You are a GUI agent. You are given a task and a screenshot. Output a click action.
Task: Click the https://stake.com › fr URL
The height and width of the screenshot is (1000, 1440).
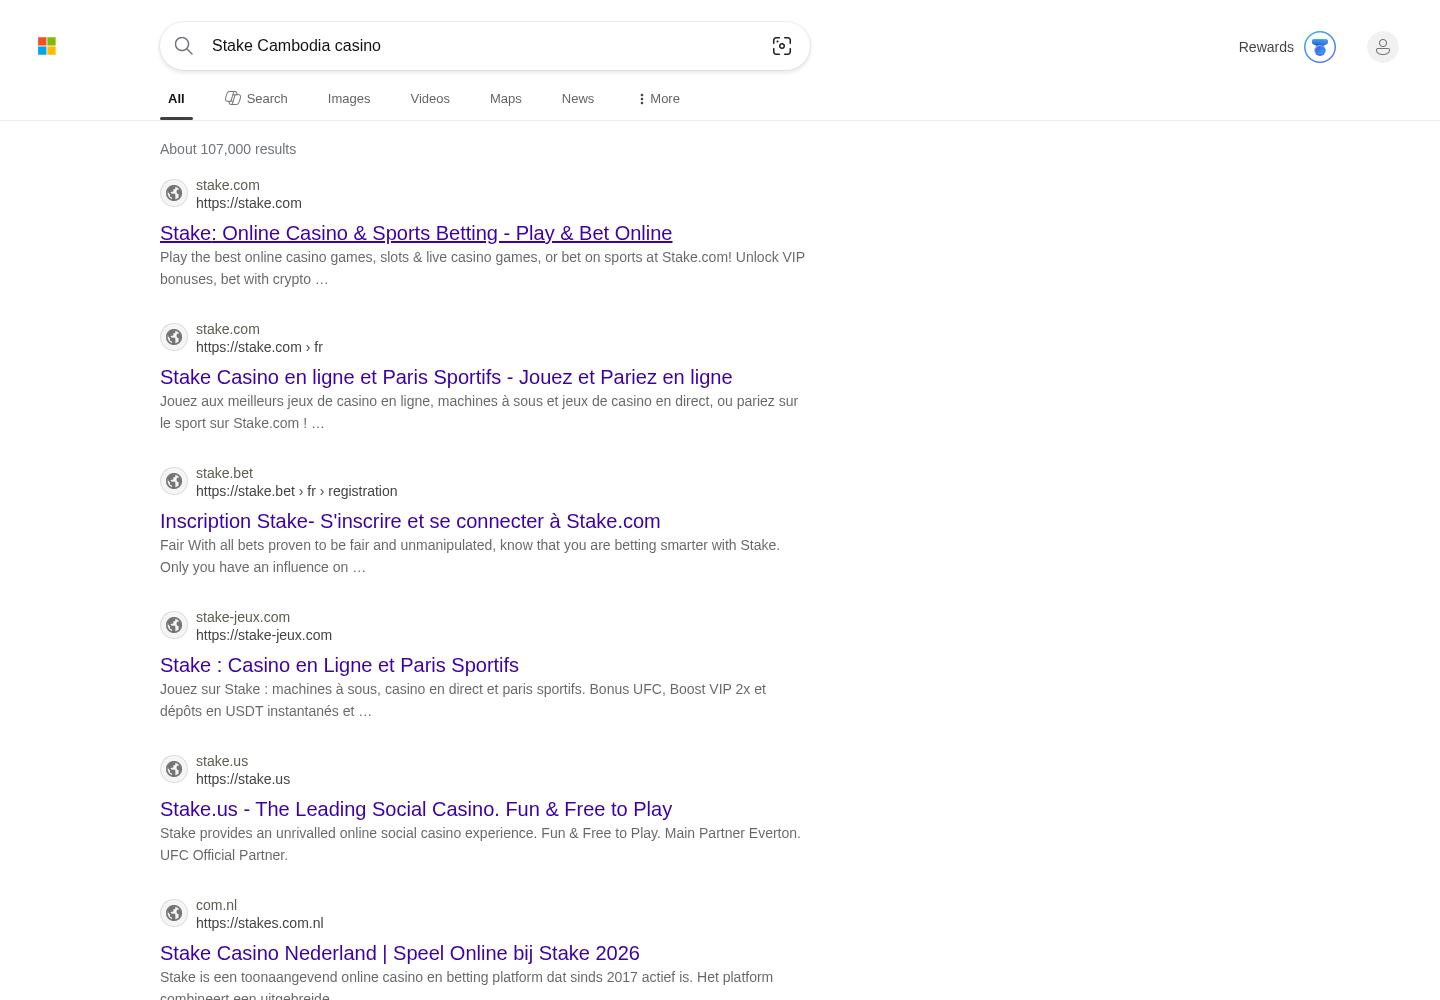[x=259, y=347]
